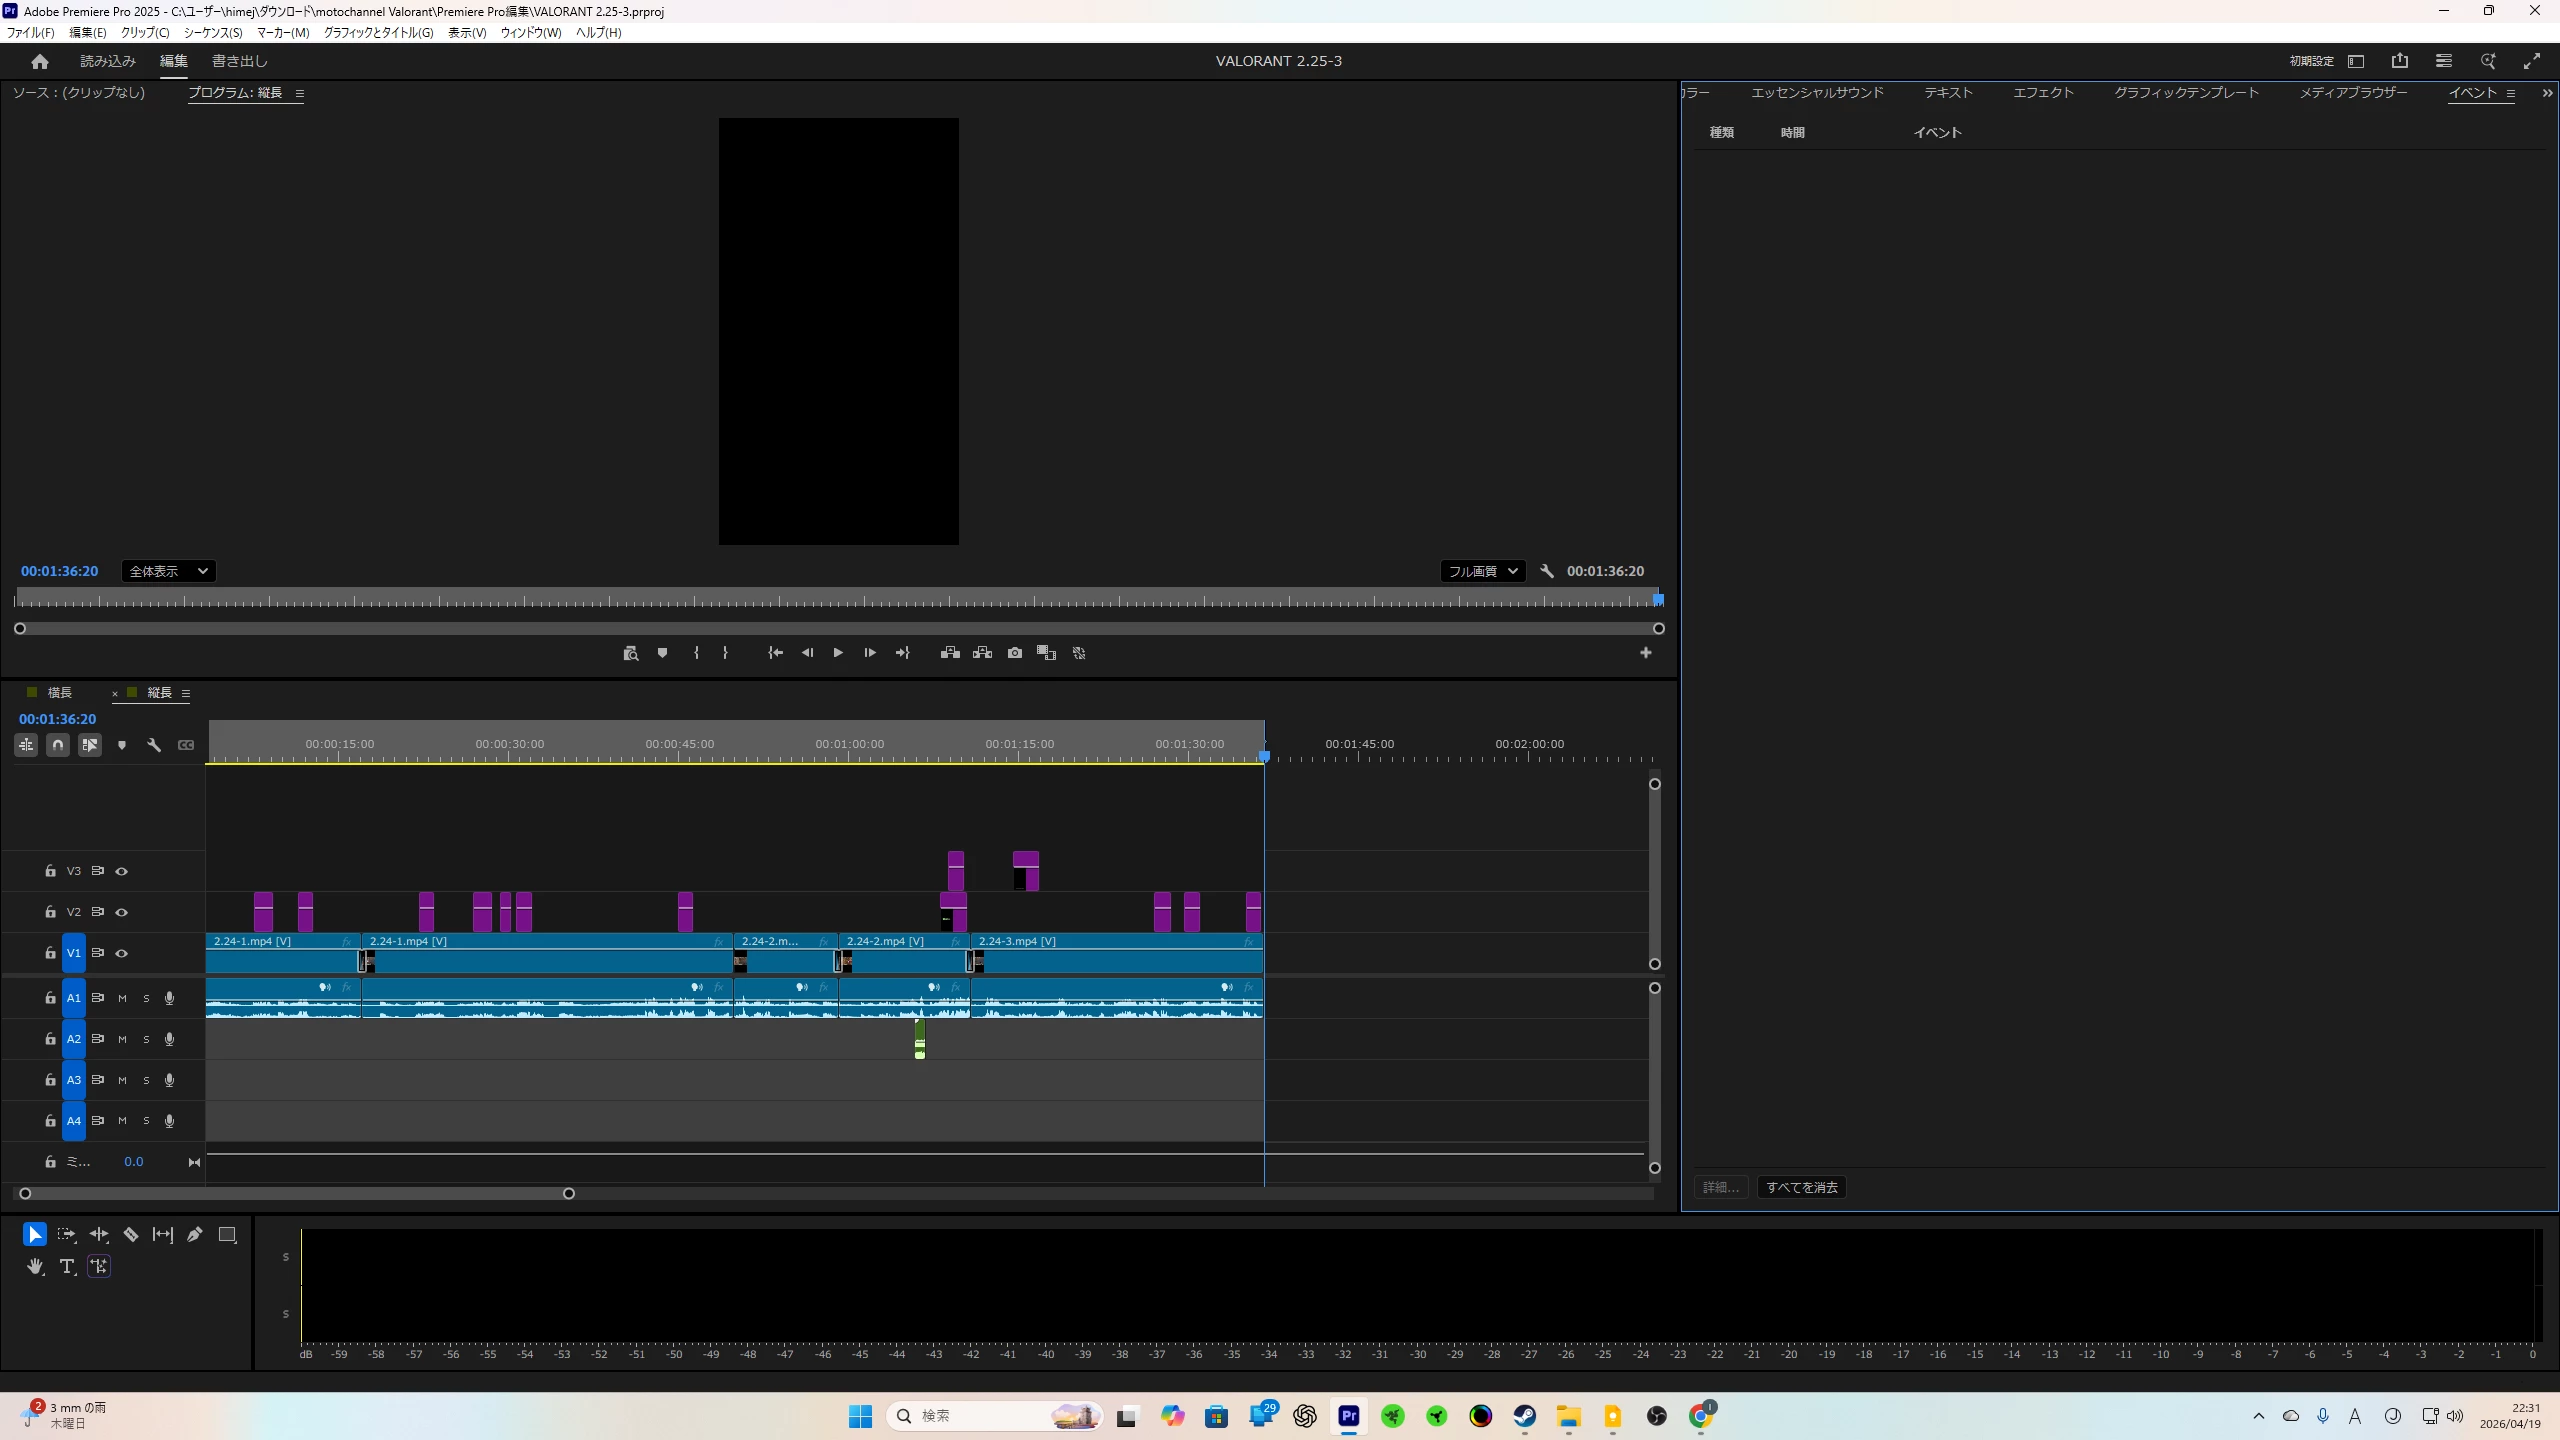Open the フル画質 playback resolution dropdown
This screenshot has width=2560, height=1440.
[1482, 571]
